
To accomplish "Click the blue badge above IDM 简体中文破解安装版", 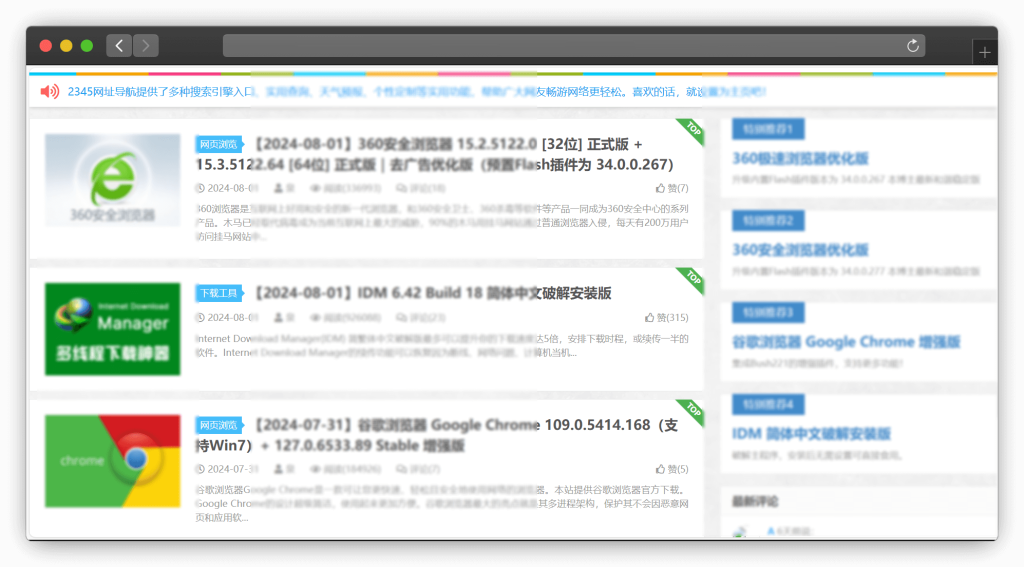I will [x=768, y=404].
